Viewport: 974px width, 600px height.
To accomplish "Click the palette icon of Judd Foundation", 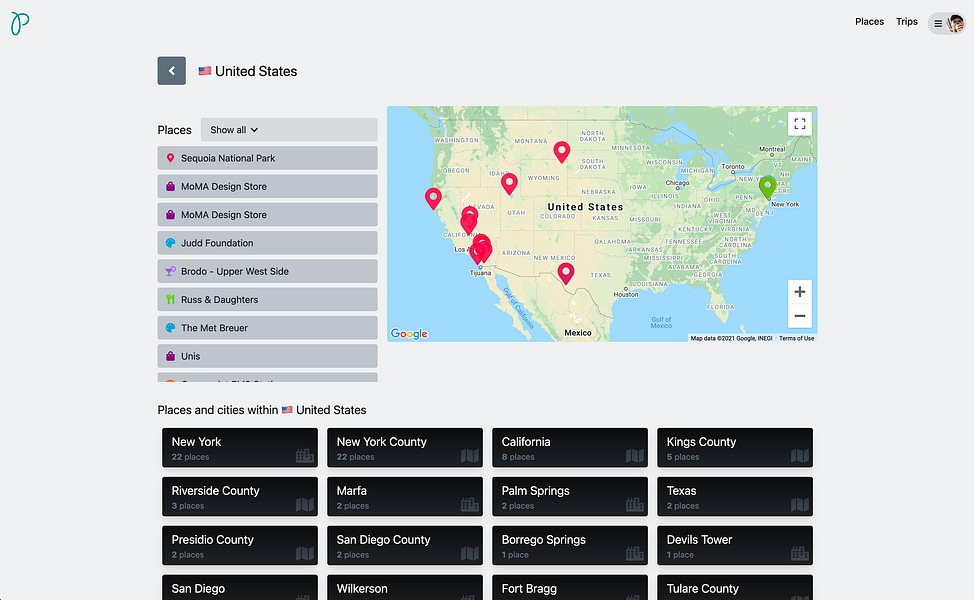I will coord(170,243).
